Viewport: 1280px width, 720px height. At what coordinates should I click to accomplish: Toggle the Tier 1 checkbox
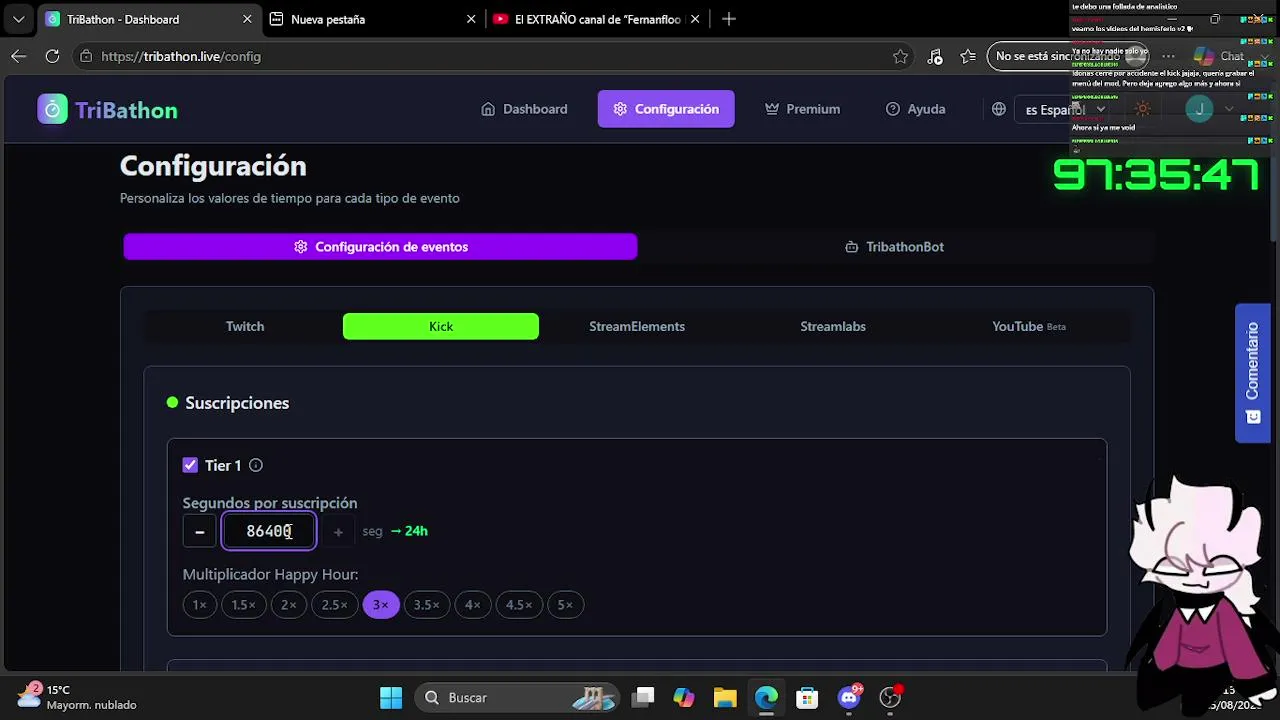[x=190, y=465]
